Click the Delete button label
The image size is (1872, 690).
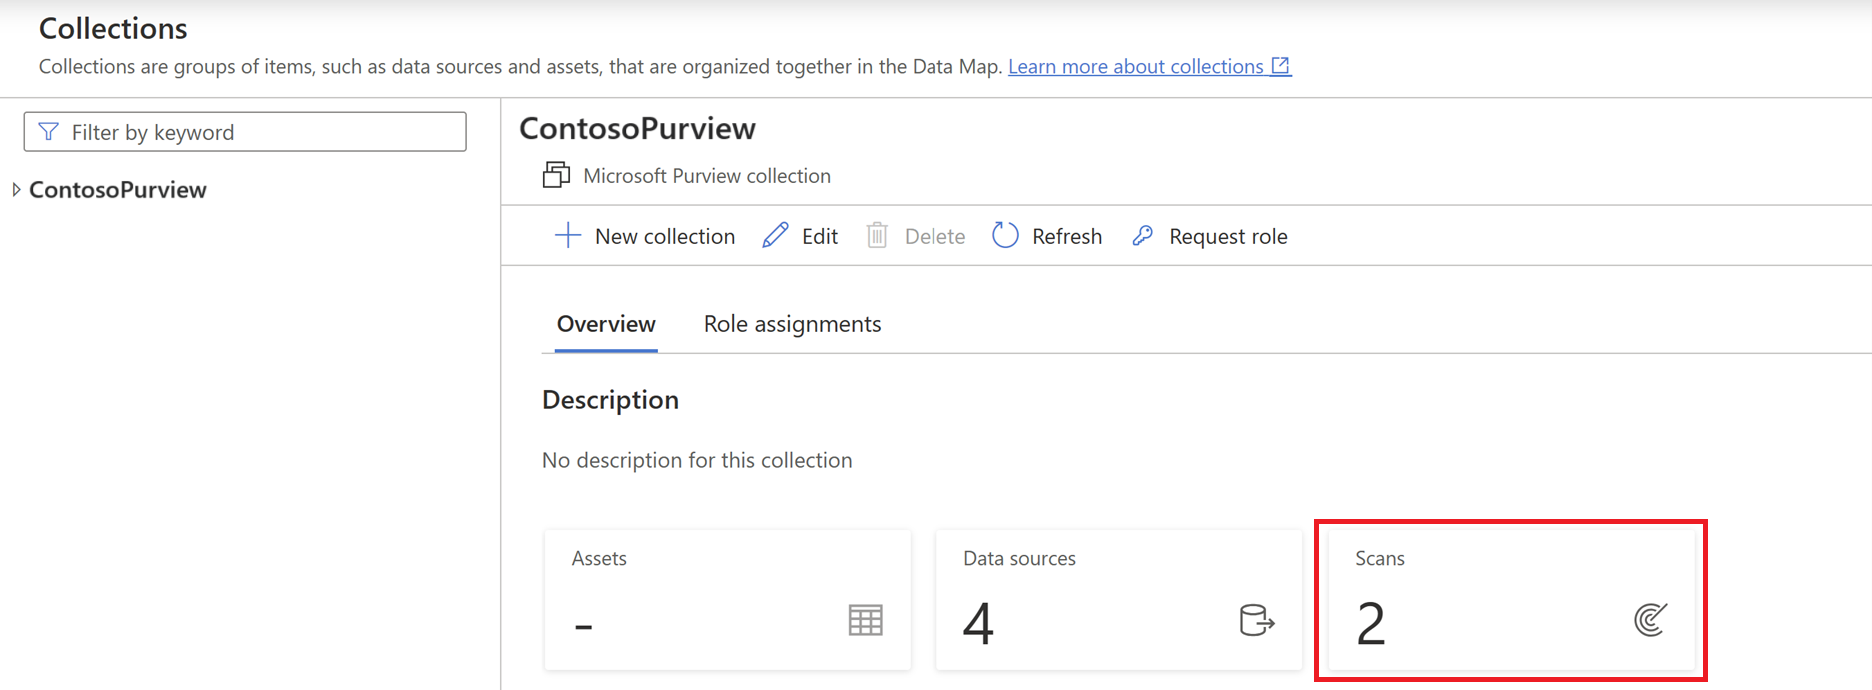click(935, 236)
